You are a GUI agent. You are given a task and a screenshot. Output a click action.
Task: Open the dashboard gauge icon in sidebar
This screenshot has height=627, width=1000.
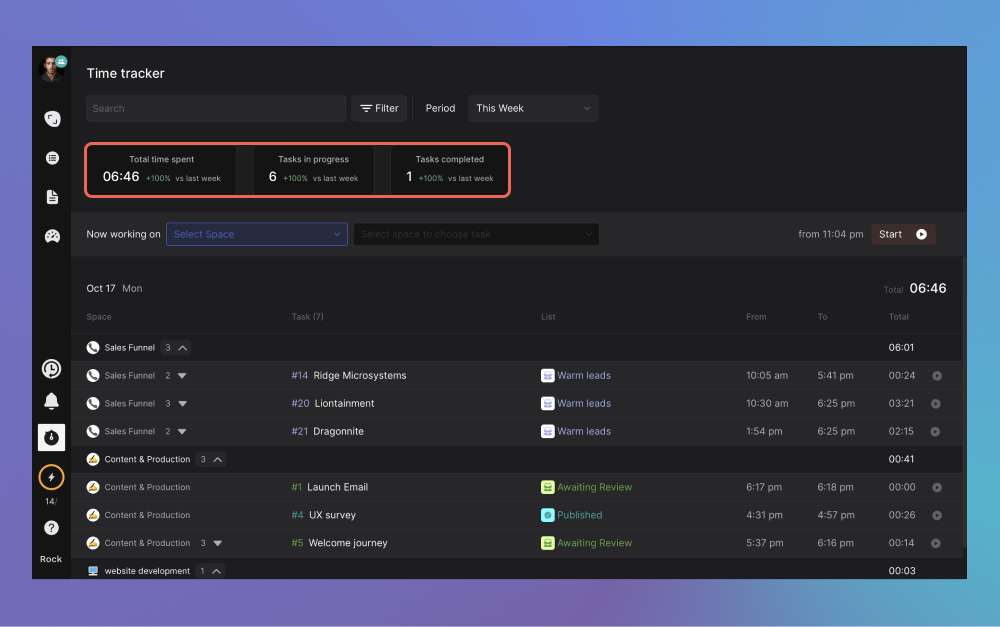(52, 237)
